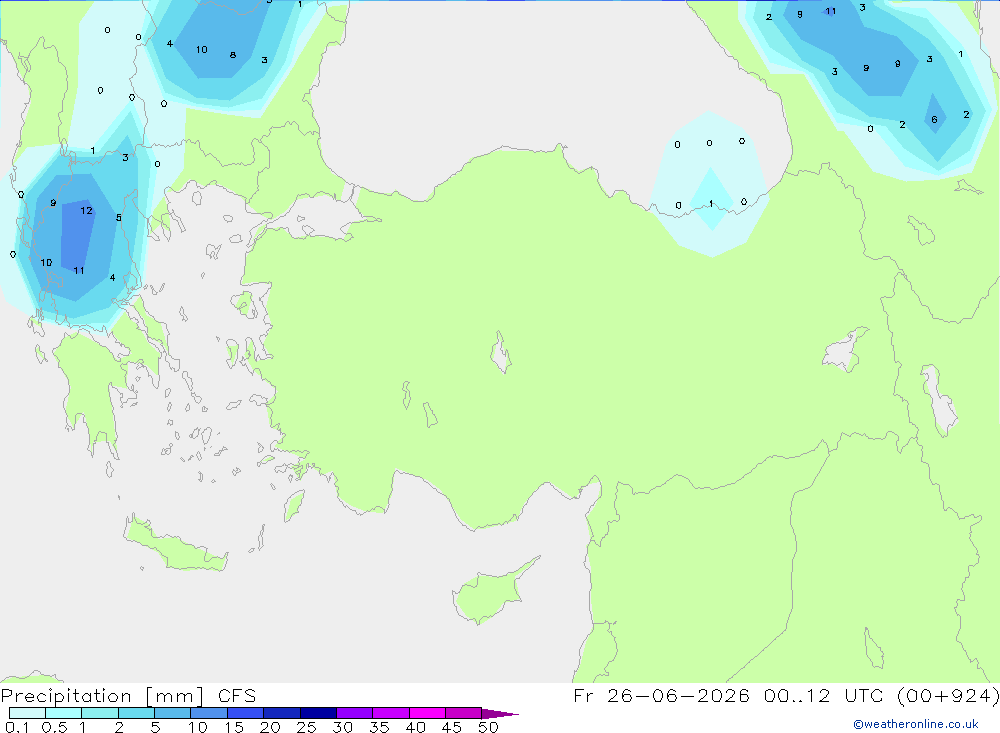
Task: Click the '35' legend scale label
Action: coord(379,727)
